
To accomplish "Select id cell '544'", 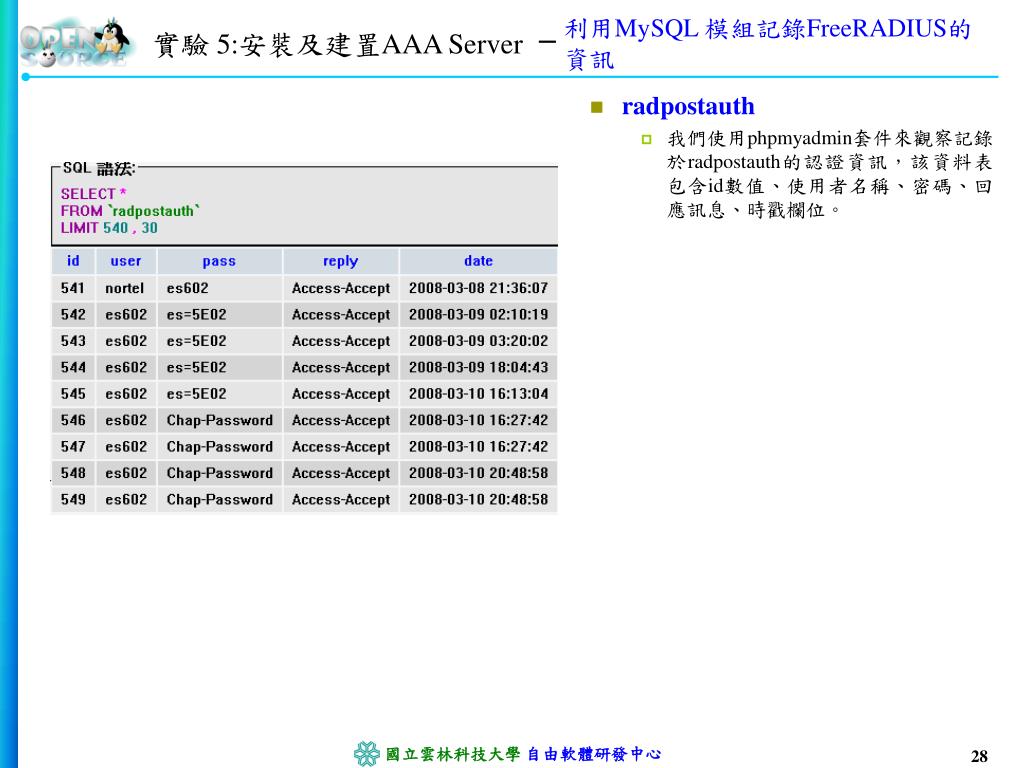I will [x=73, y=368].
